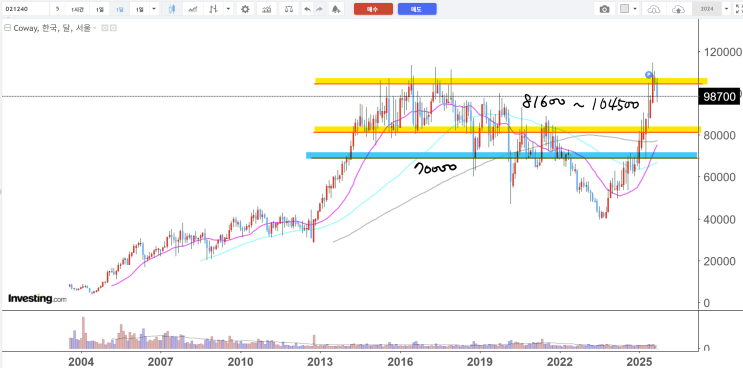Switch to the 5 minute interval

click(57, 9)
